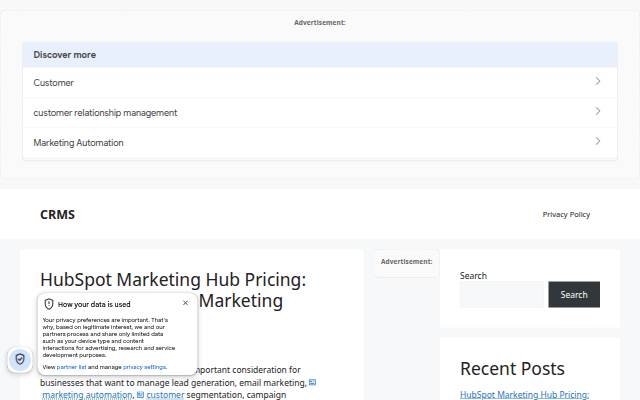Go to CRMS site home title
640x400 pixels.
coord(58,215)
